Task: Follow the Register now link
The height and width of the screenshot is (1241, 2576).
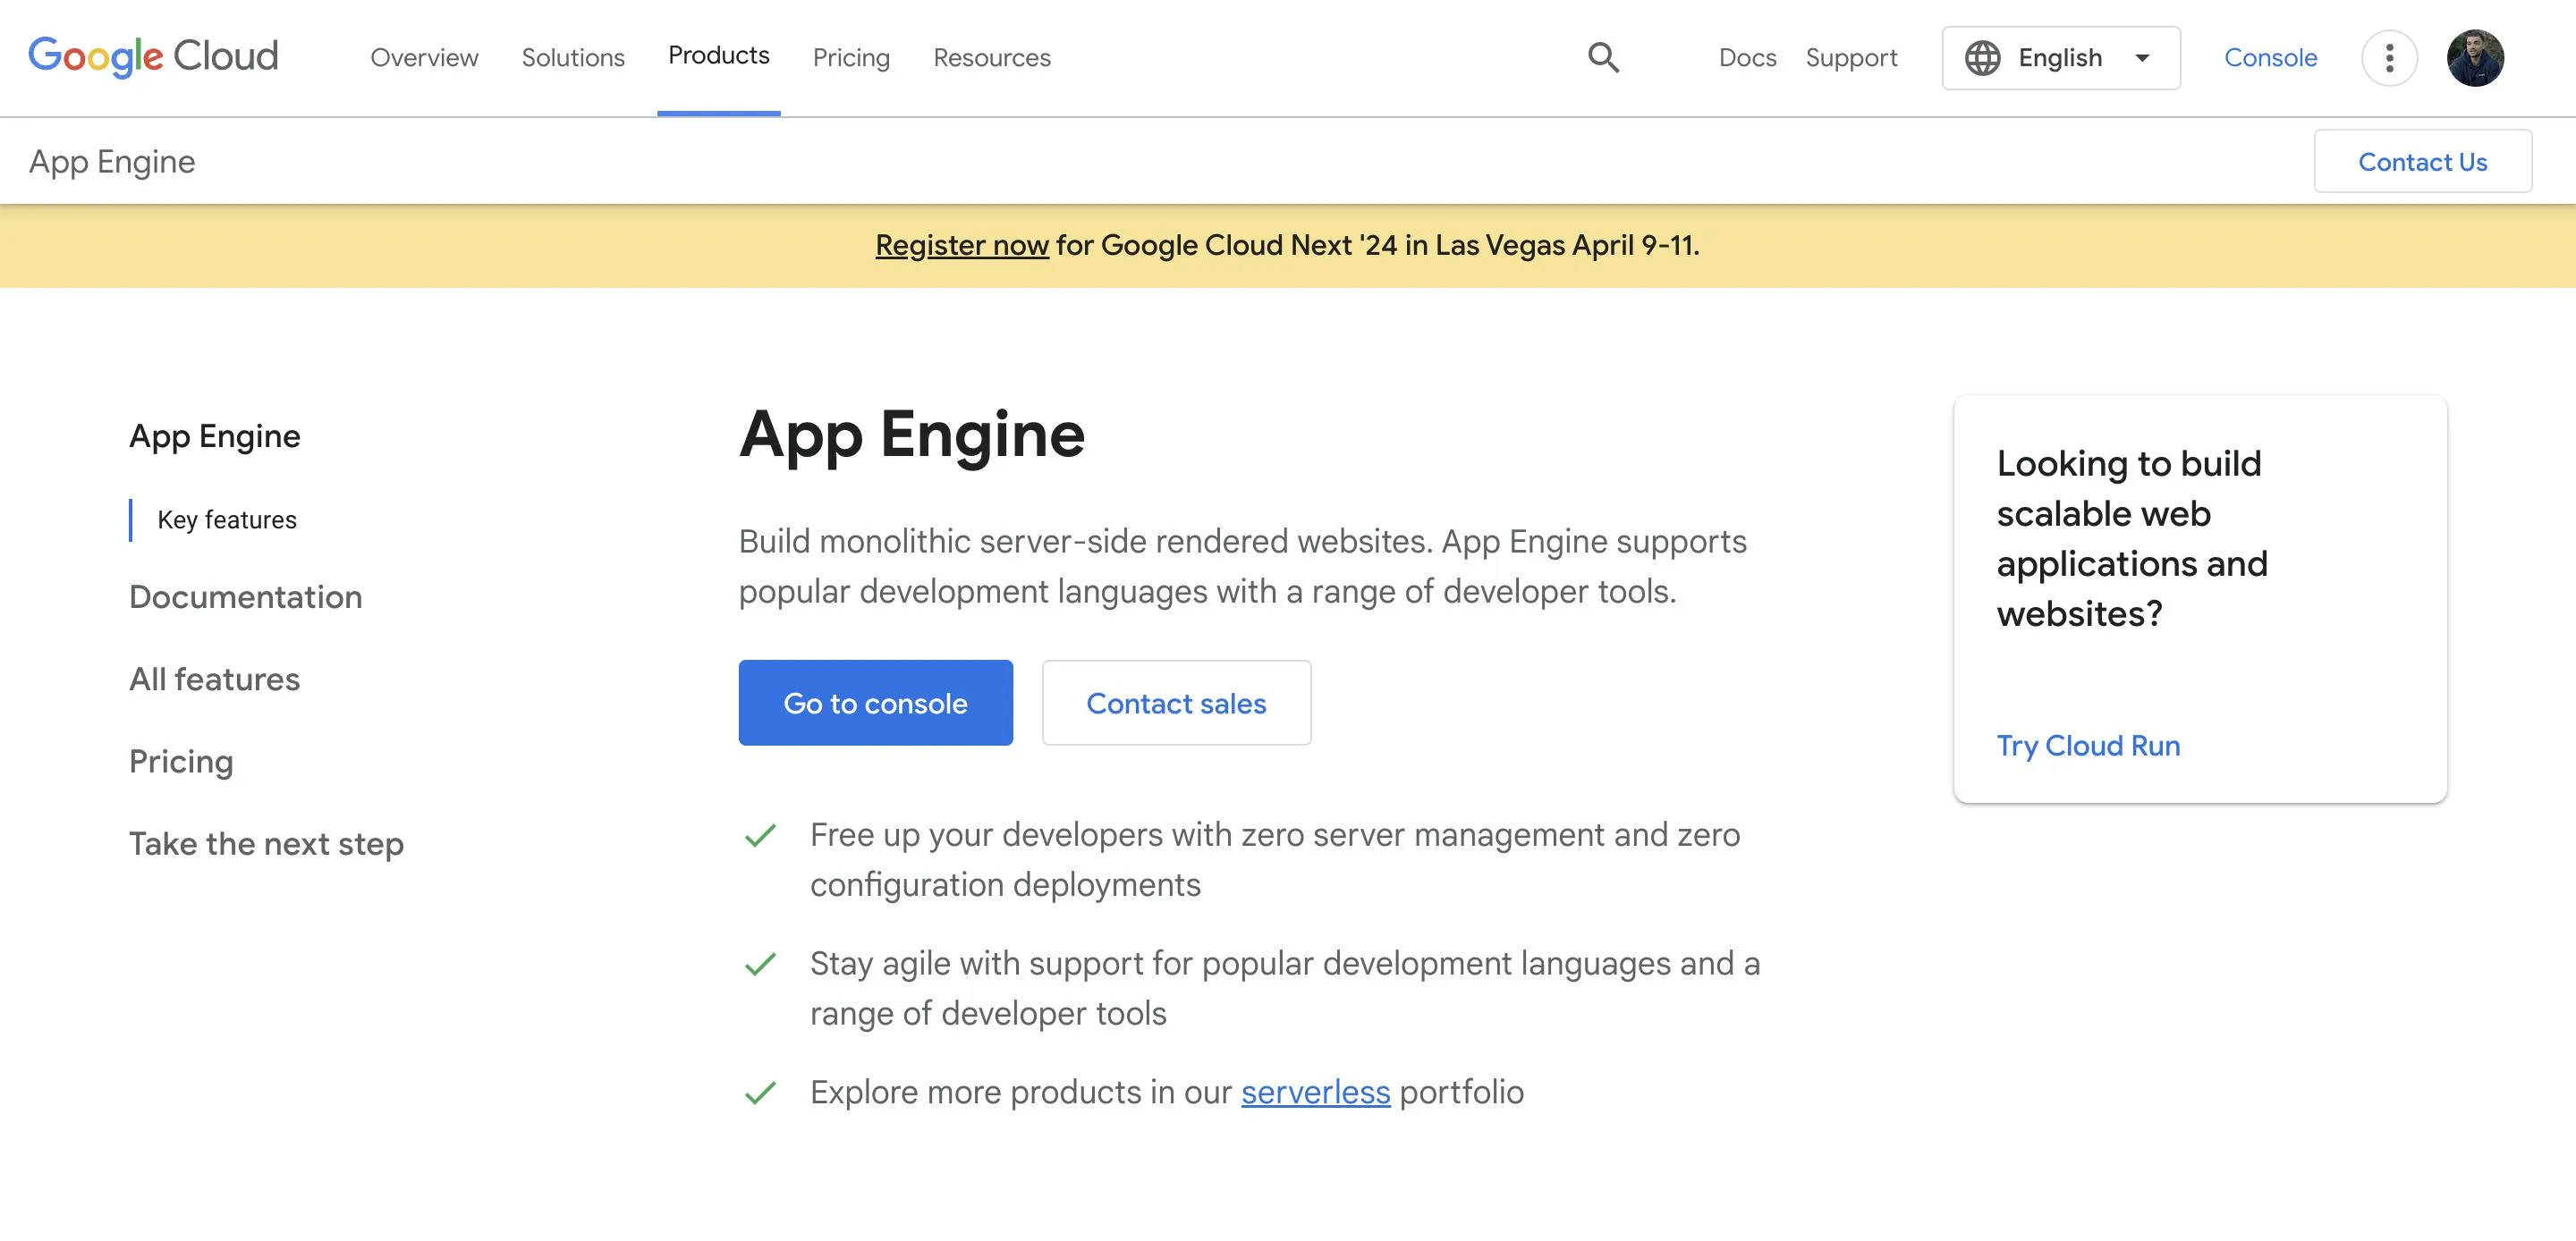Action: click(x=961, y=245)
